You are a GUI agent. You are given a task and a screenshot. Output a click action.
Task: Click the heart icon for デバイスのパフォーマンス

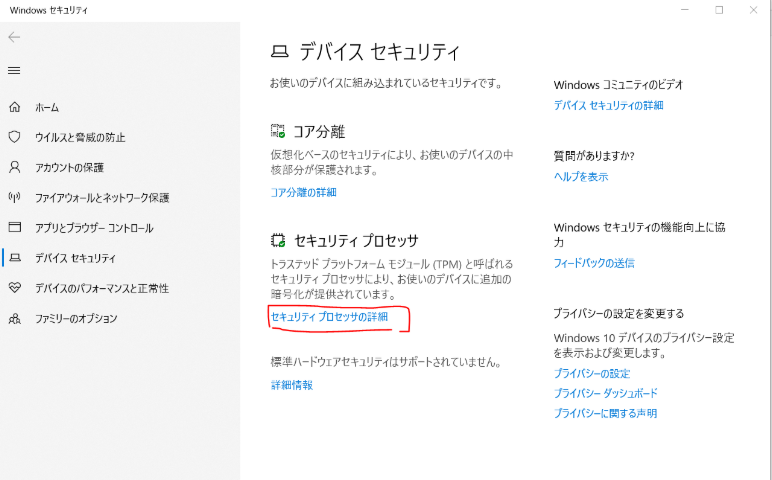point(15,288)
